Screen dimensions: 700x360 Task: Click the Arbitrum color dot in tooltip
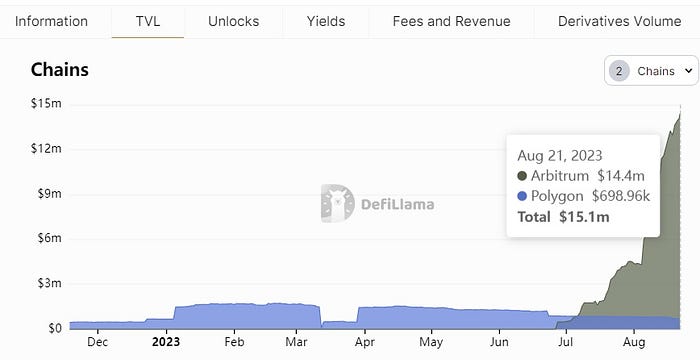coord(522,176)
